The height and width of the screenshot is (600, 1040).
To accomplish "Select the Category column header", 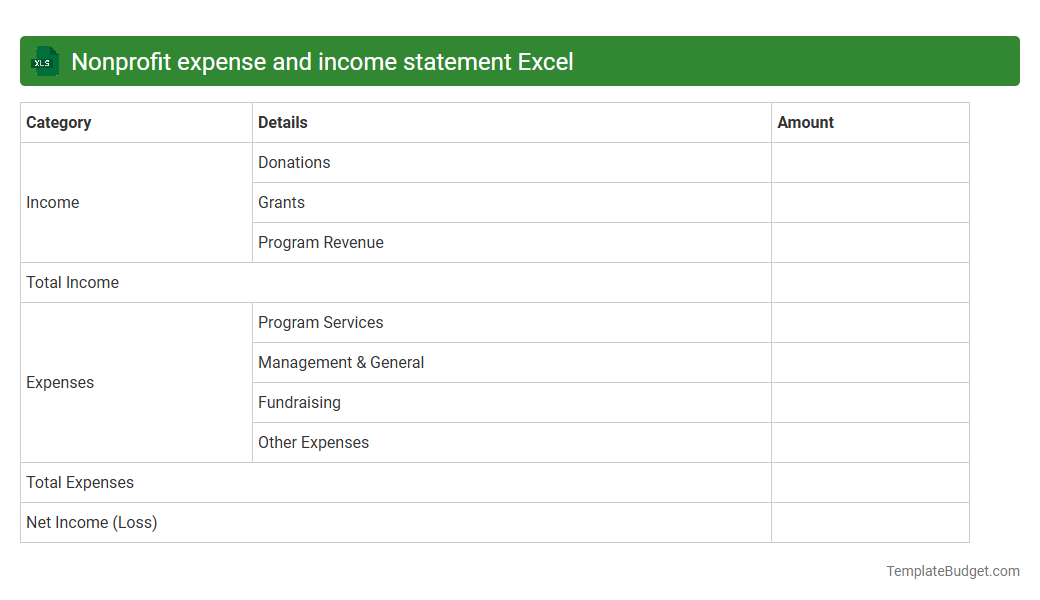I will (x=59, y=122).
